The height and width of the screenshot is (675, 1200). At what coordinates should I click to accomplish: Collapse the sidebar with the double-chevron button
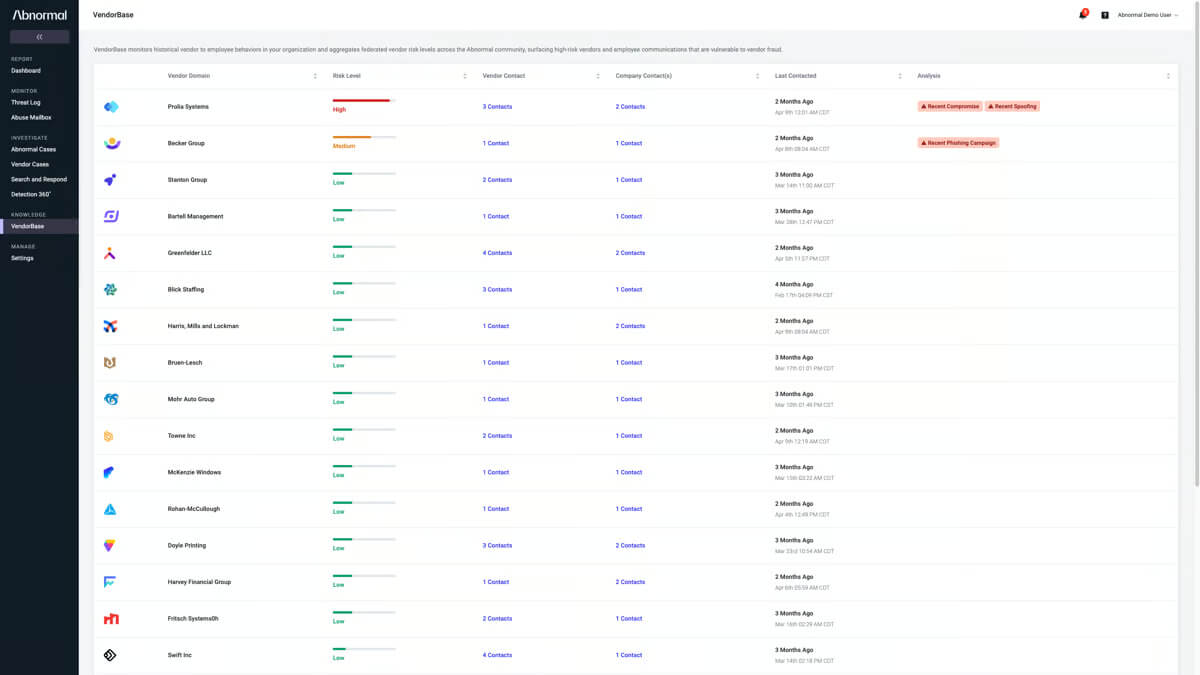39,37
